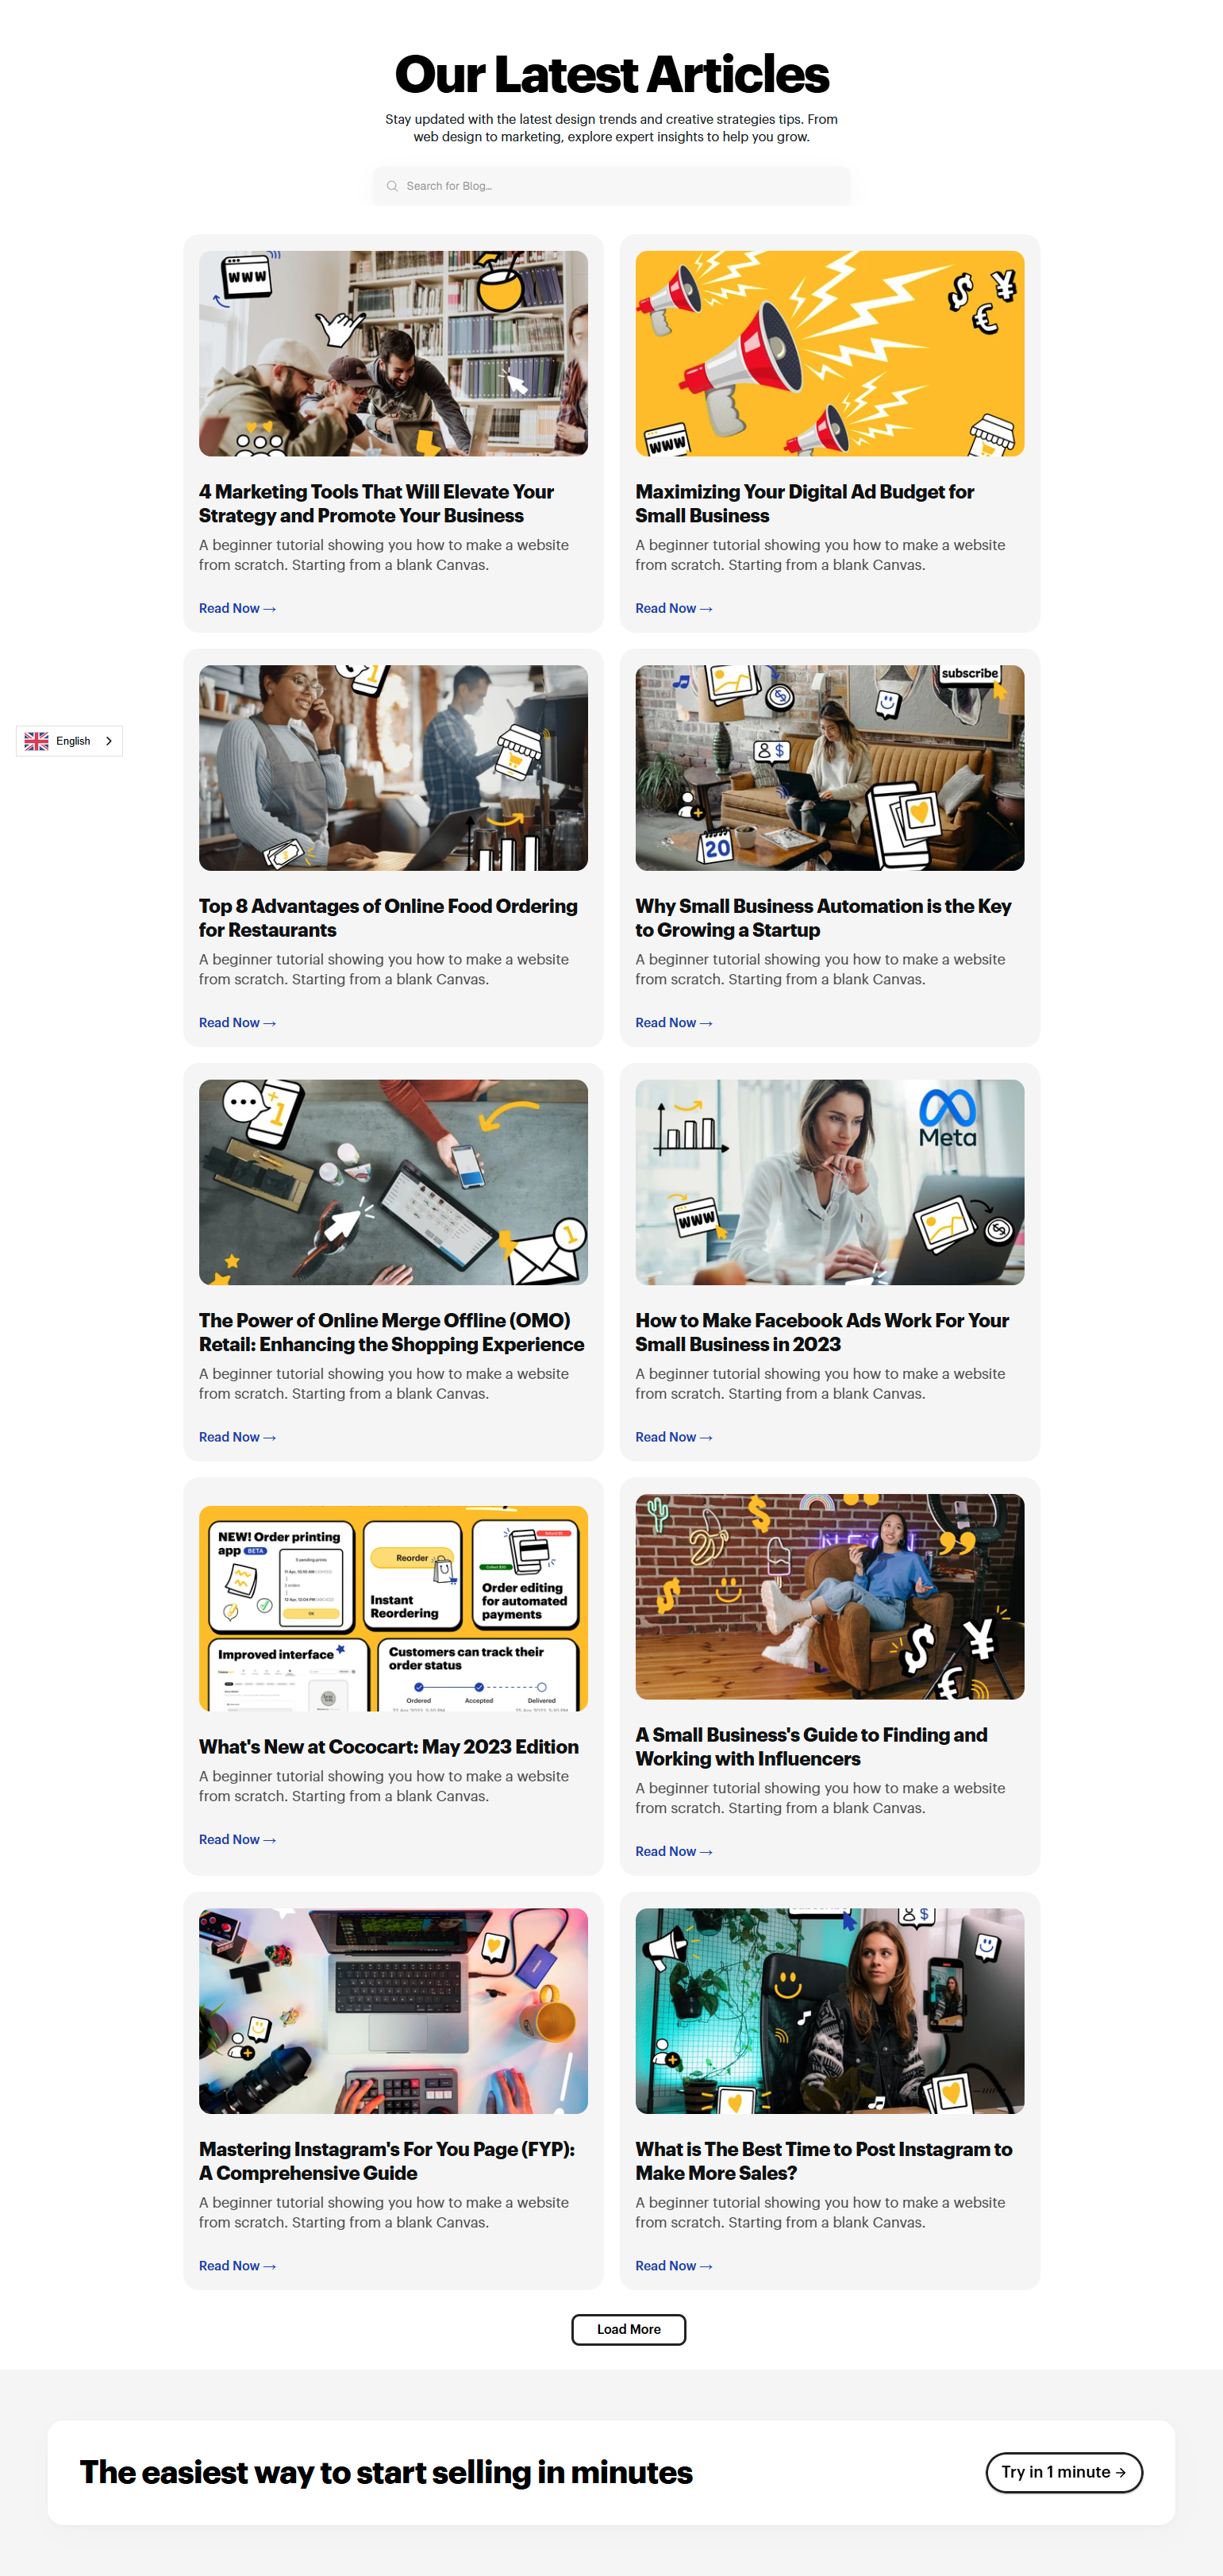Open the Facebook Ads Meta article image
The image size is (1223, 2576).
tap(829, 1182)
